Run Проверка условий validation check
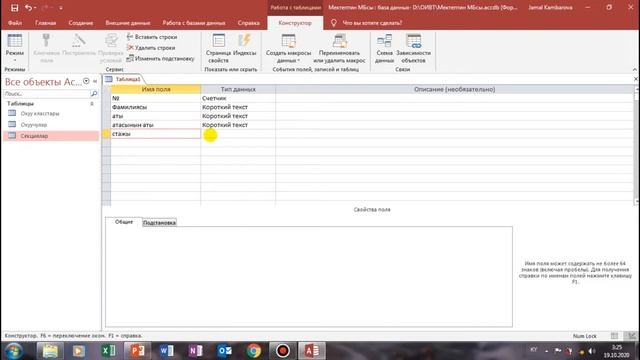This screenshot has width=640, height=360. tap(111, 48)
